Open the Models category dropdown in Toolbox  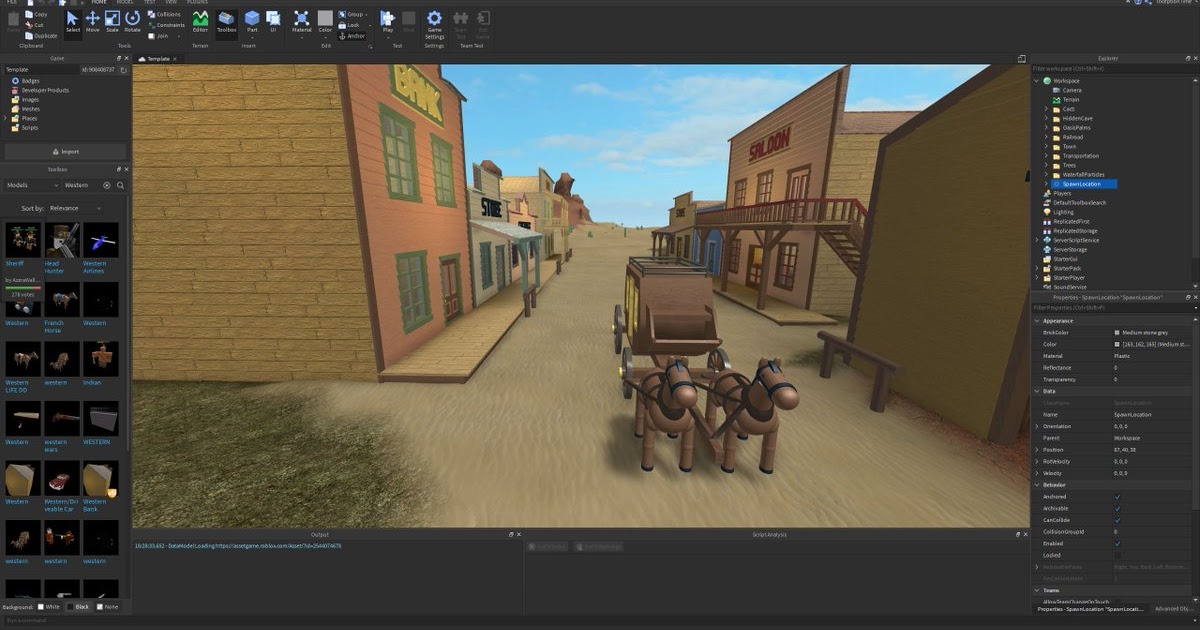(x=31, y=185)
